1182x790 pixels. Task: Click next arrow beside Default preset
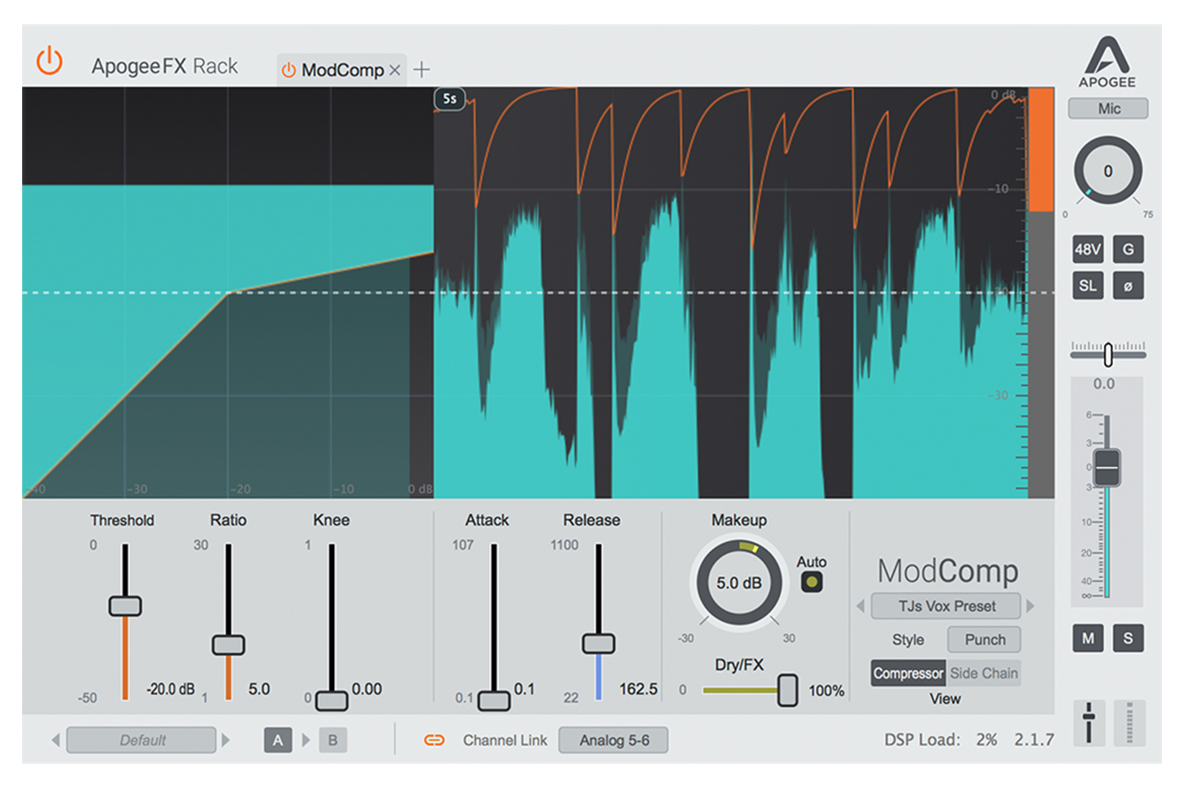click(x=225, y=740)
